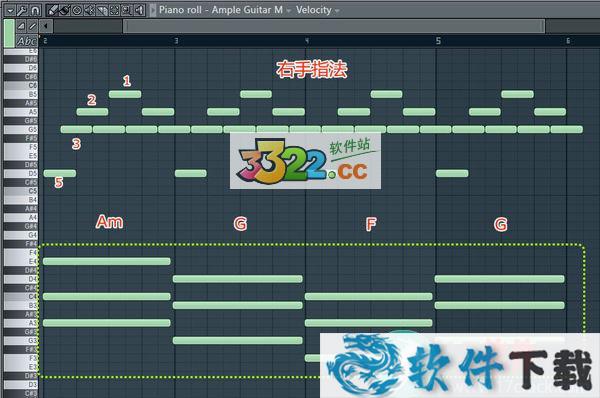Click the horizontal scrollbar thumb
This screenshot has height=398, width=600.
[334, 26]
